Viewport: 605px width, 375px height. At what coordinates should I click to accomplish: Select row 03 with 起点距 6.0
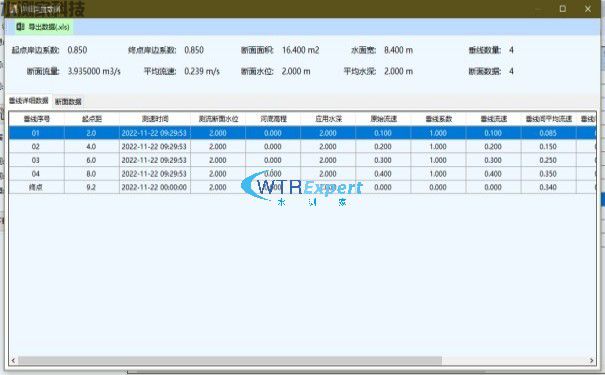click(302, 160)
